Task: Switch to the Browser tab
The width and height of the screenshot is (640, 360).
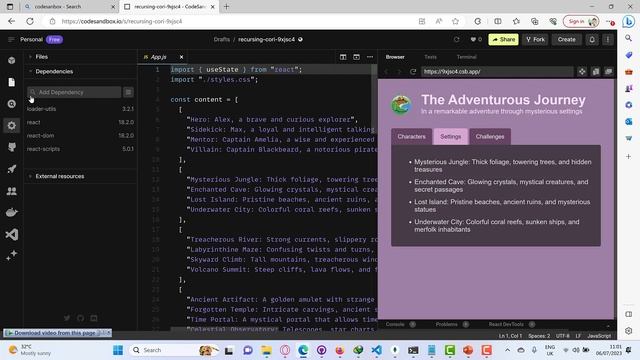Action: click(x=395, y=57)
